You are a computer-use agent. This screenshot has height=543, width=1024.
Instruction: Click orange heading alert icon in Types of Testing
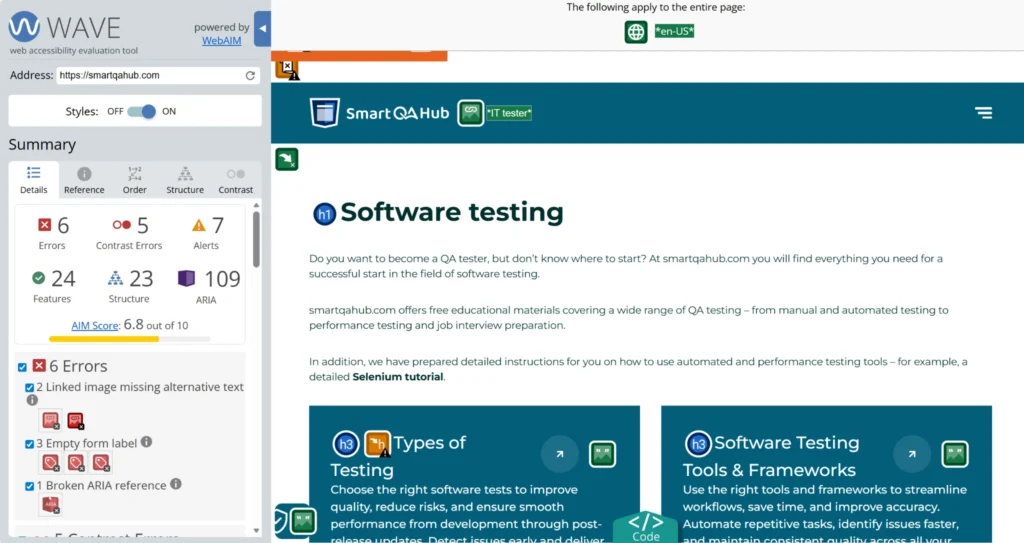377,444
